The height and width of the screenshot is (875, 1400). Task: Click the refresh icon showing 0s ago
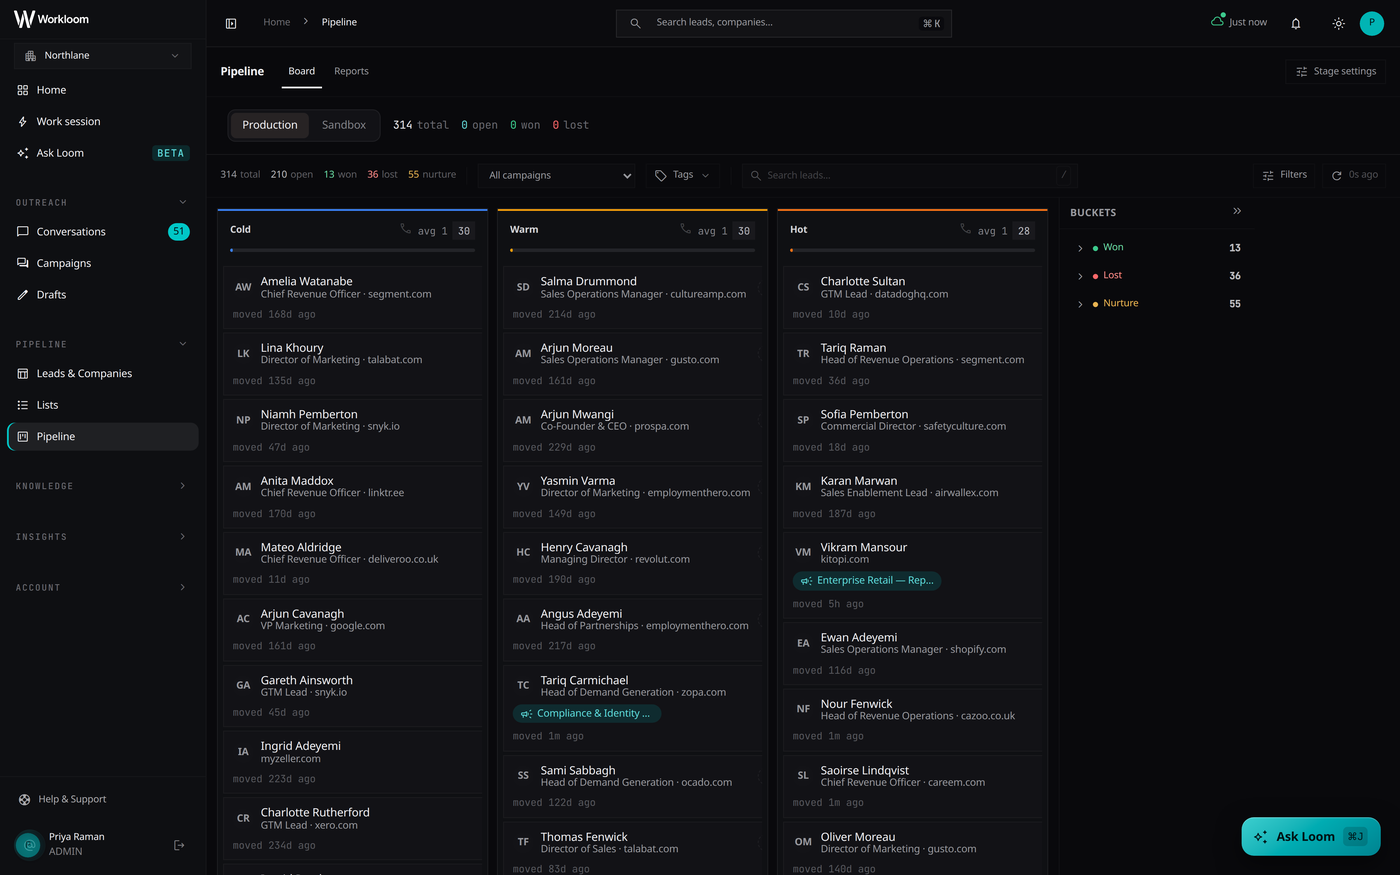coord(1355,175)
